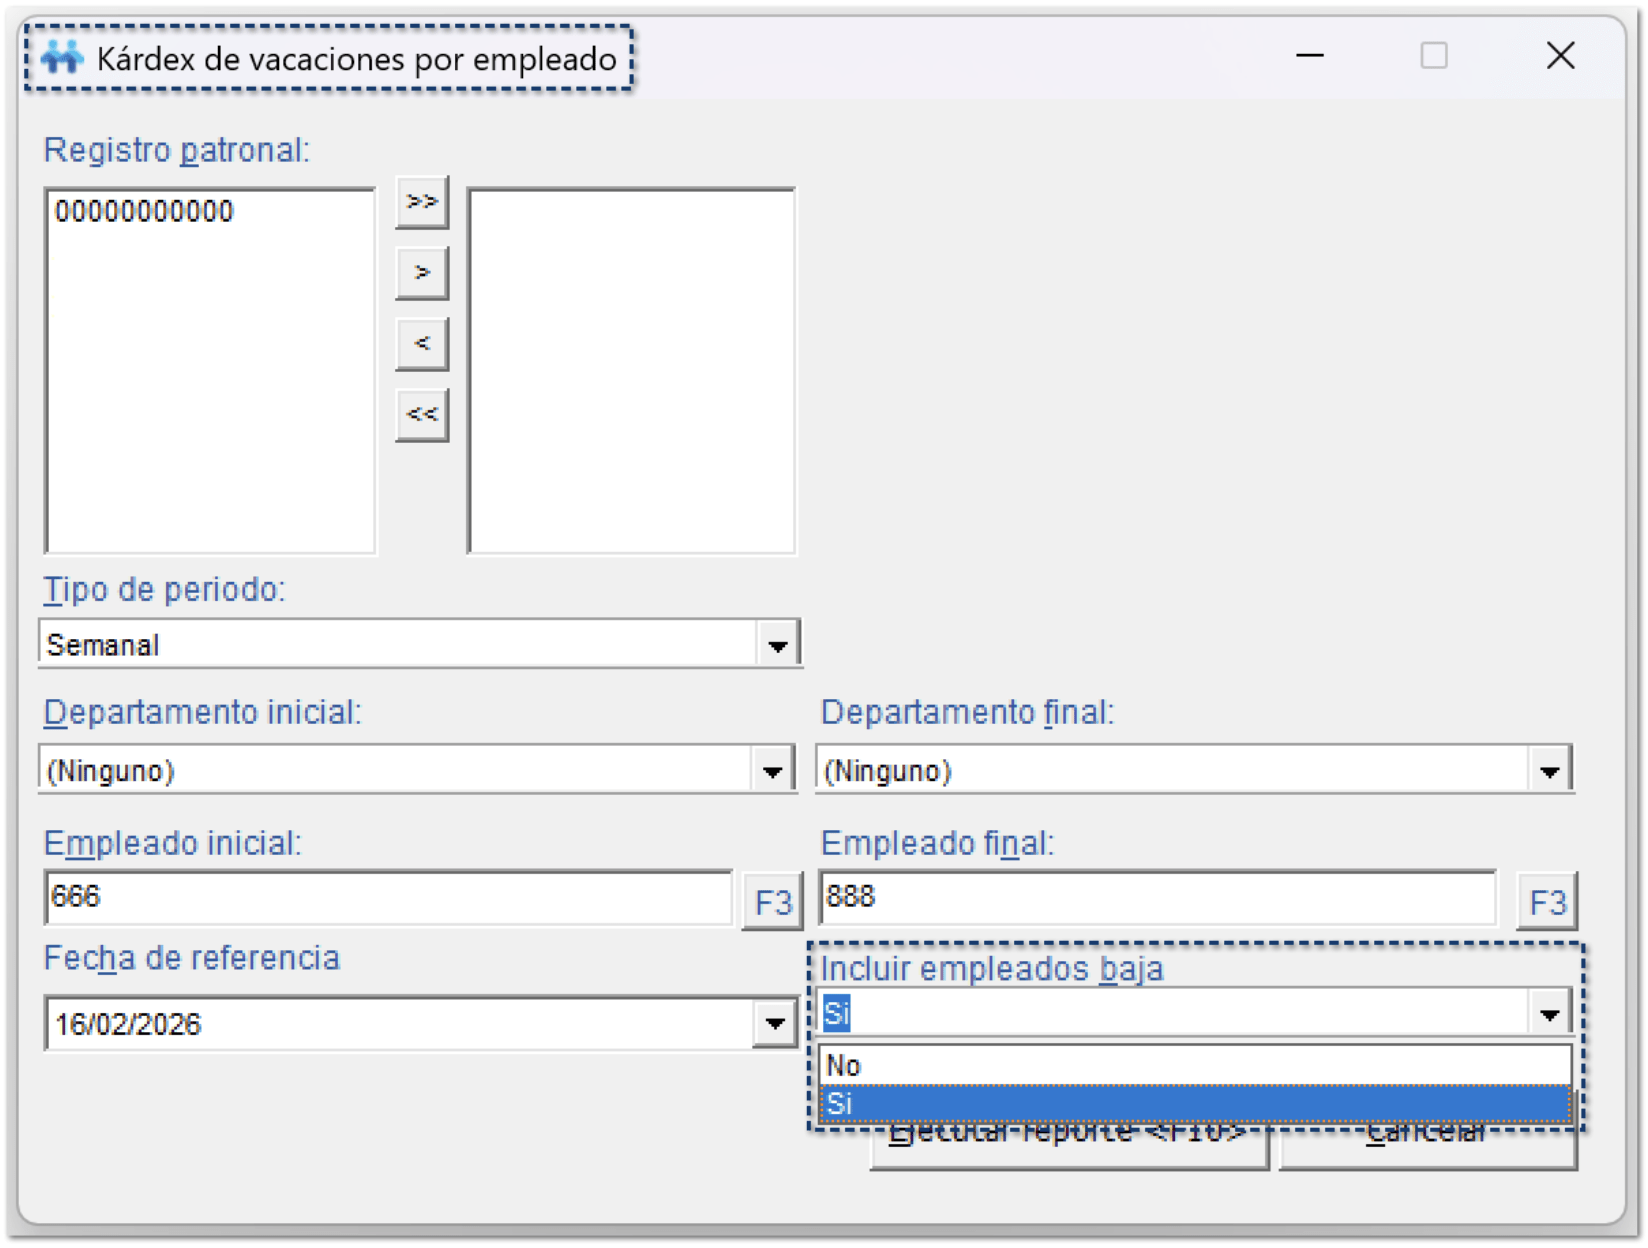1648x1248 pixels.
Task: Expand the Departamento inicial dropdown
Action: [772, 771]
